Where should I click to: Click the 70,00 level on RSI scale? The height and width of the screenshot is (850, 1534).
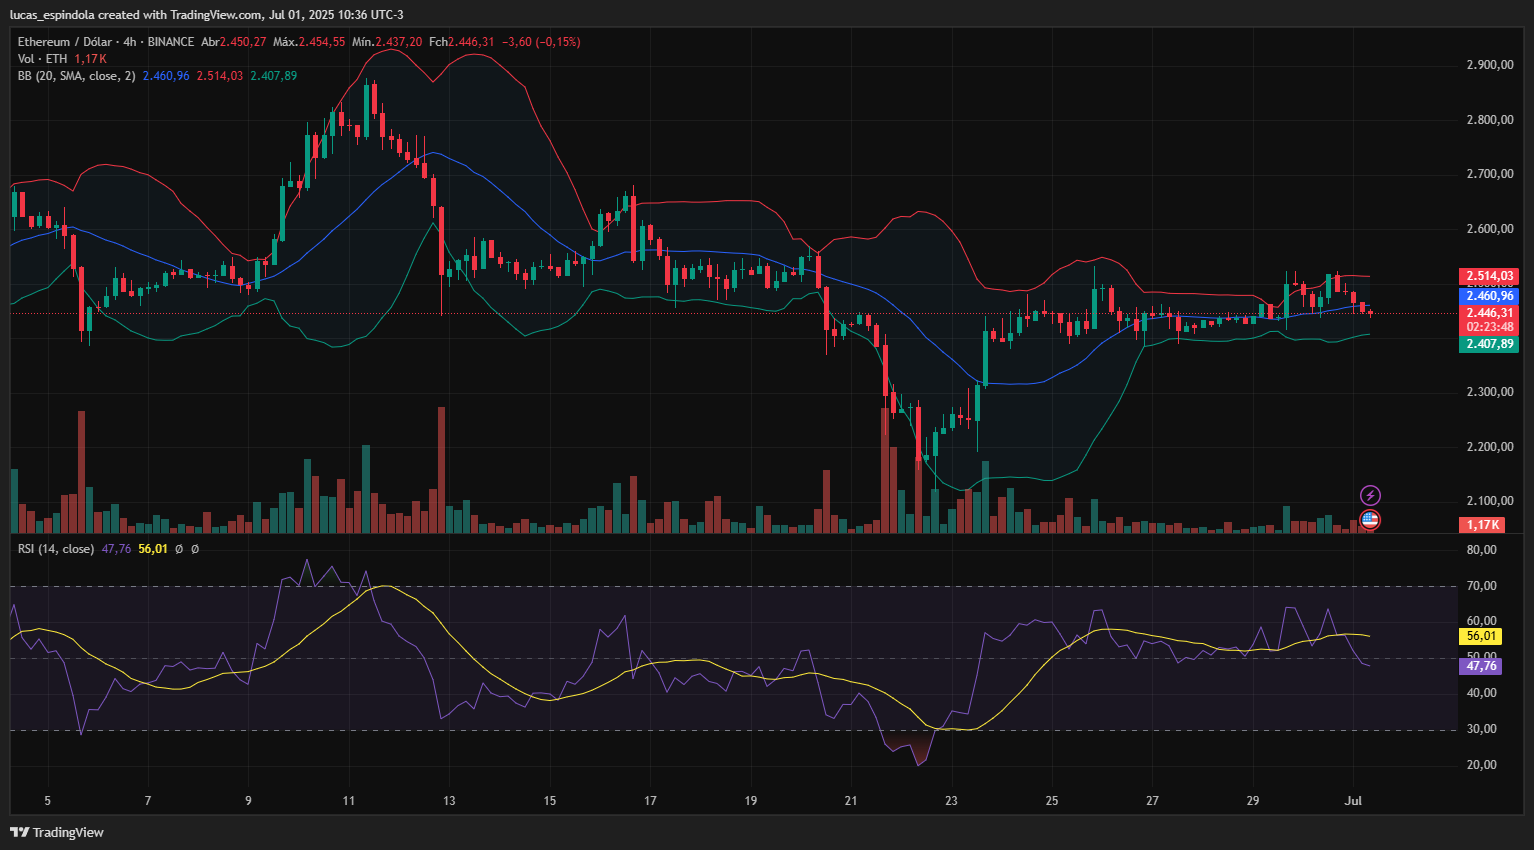pyautogui.click(x=1481, y=586)
